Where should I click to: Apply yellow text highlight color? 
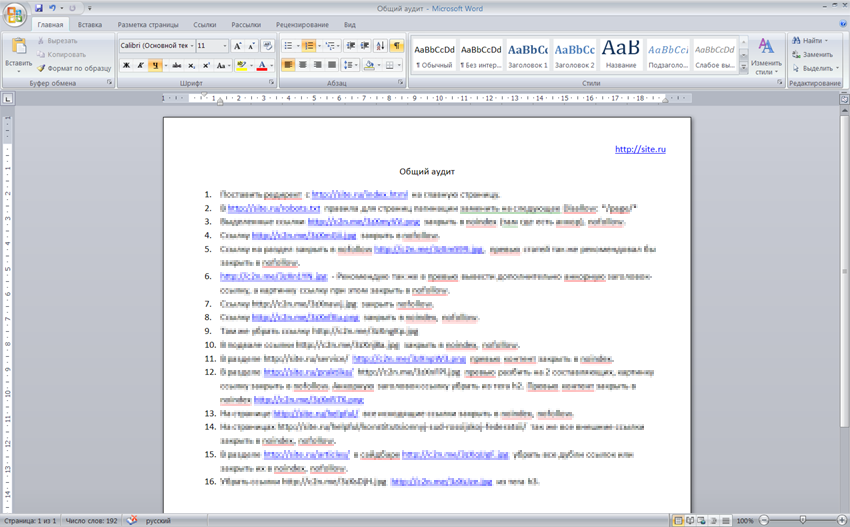242,65
